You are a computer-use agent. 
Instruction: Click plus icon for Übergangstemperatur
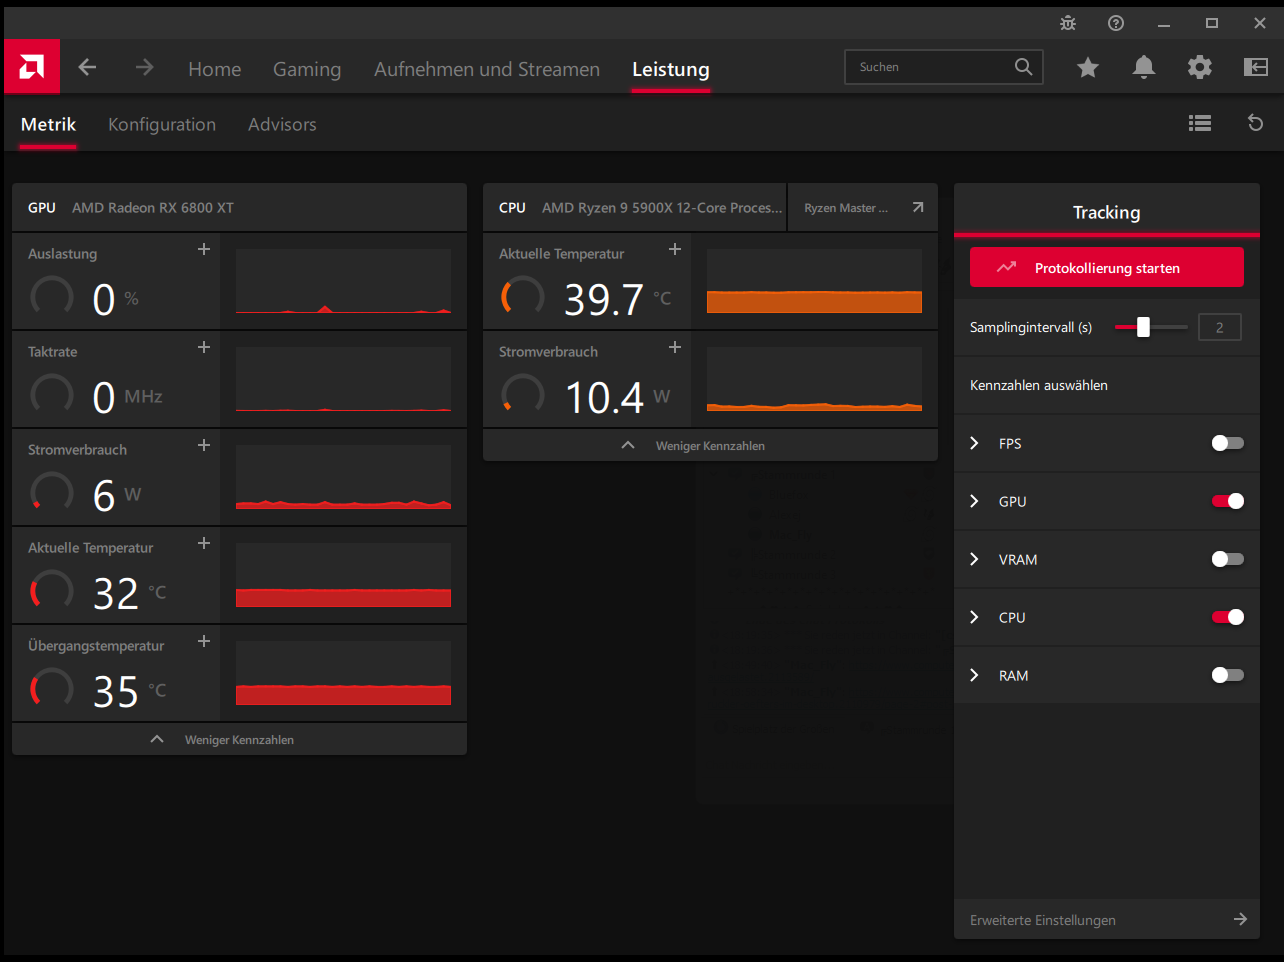204,641
